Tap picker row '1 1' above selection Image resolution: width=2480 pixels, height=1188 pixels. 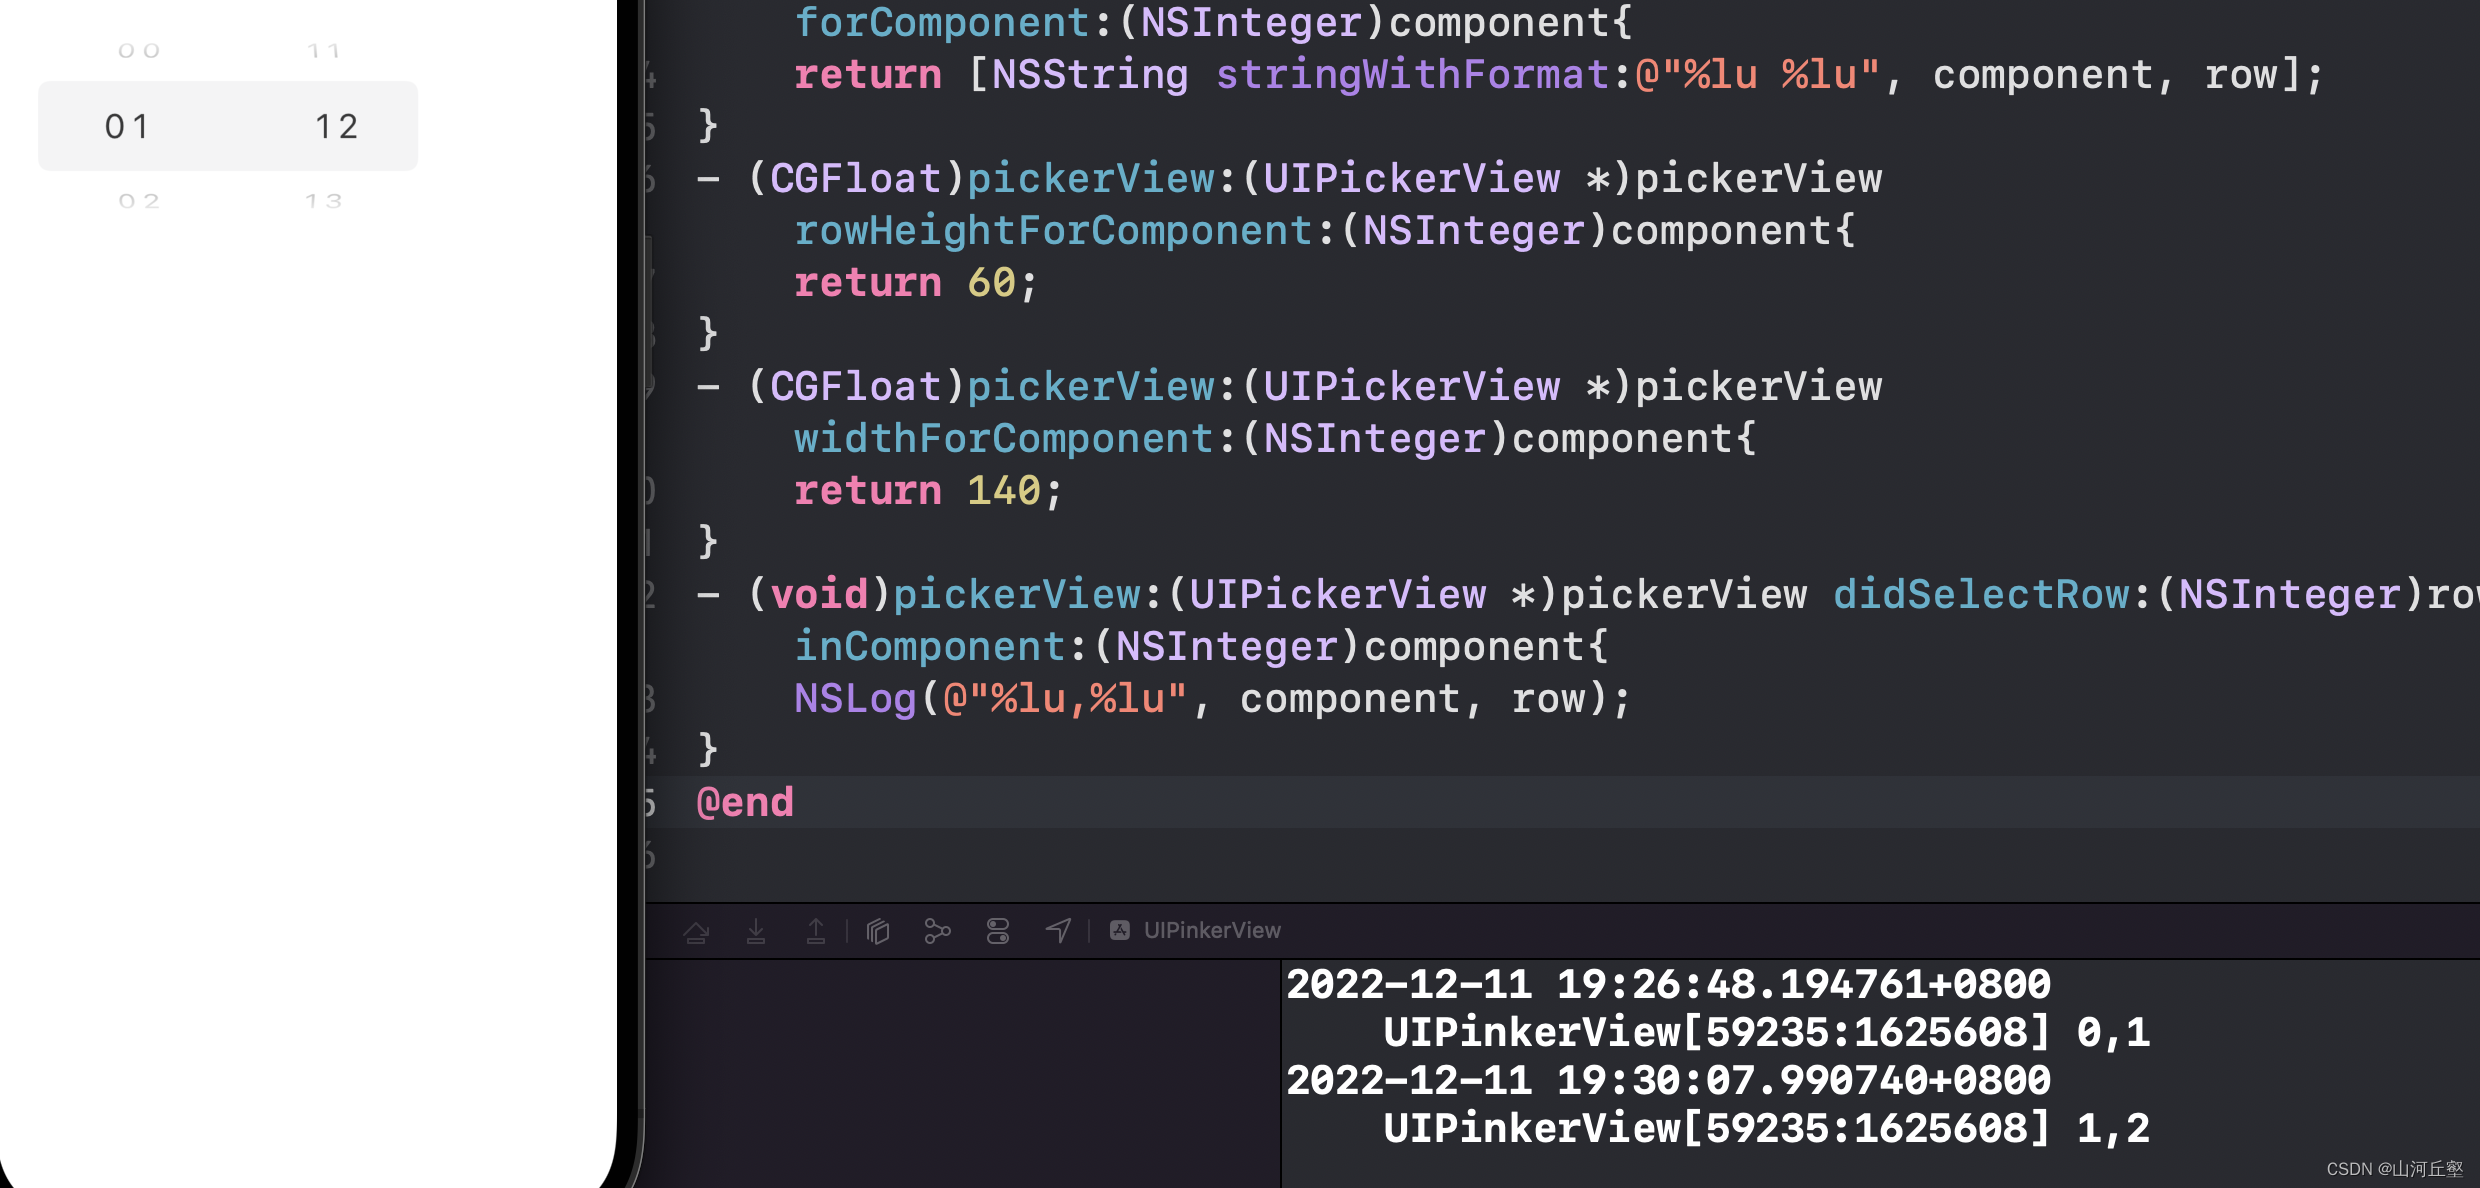(324, 51)
